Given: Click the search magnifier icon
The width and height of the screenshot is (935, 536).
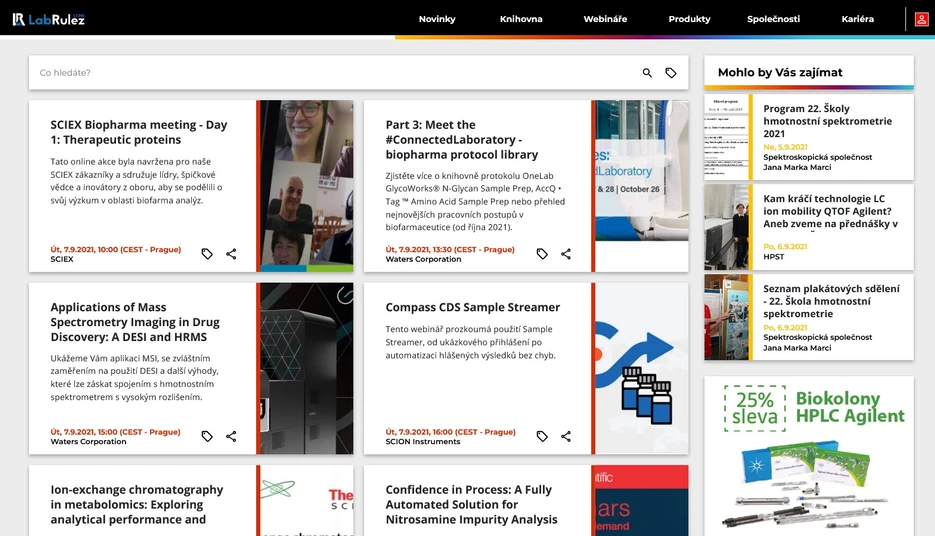Looking at the screenshot, I should pos(647,73).
